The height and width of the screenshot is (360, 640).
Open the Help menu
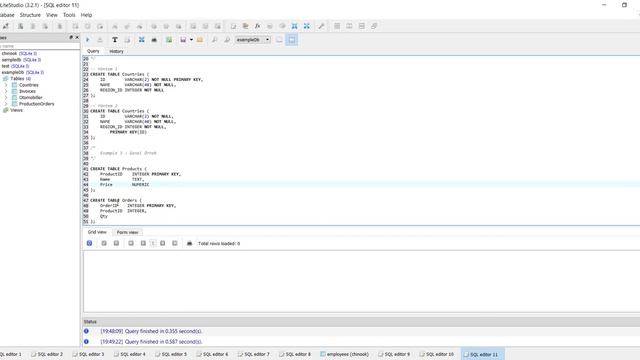pos(86,15)
